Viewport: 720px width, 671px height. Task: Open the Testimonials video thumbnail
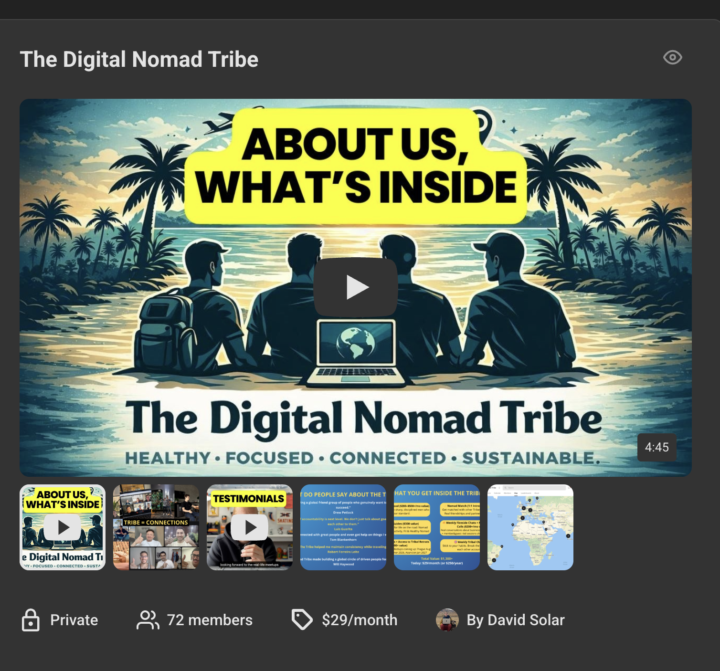pyautogui.click(x=250, y=527)
